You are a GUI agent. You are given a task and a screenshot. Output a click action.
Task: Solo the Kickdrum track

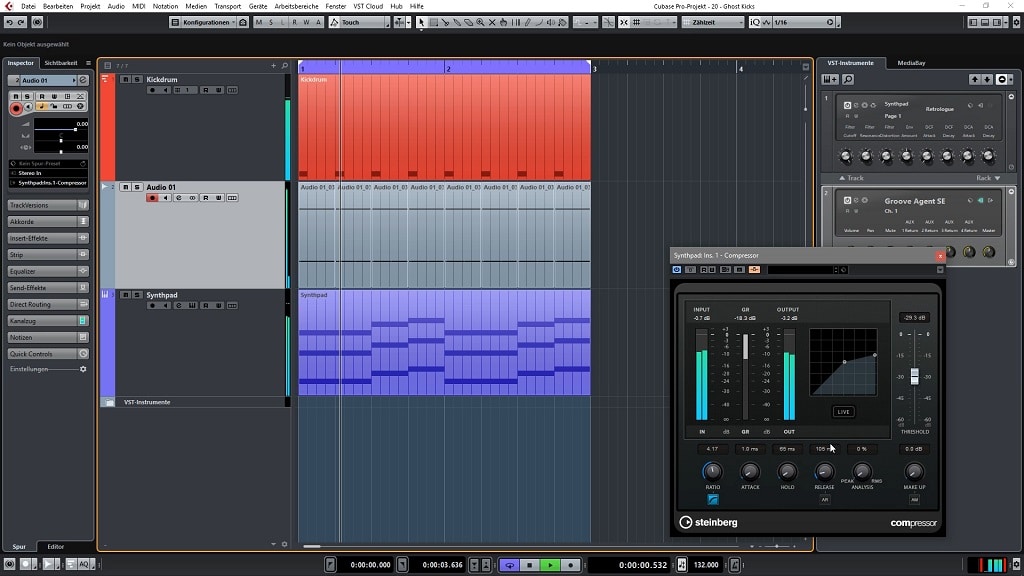(136, 80)
